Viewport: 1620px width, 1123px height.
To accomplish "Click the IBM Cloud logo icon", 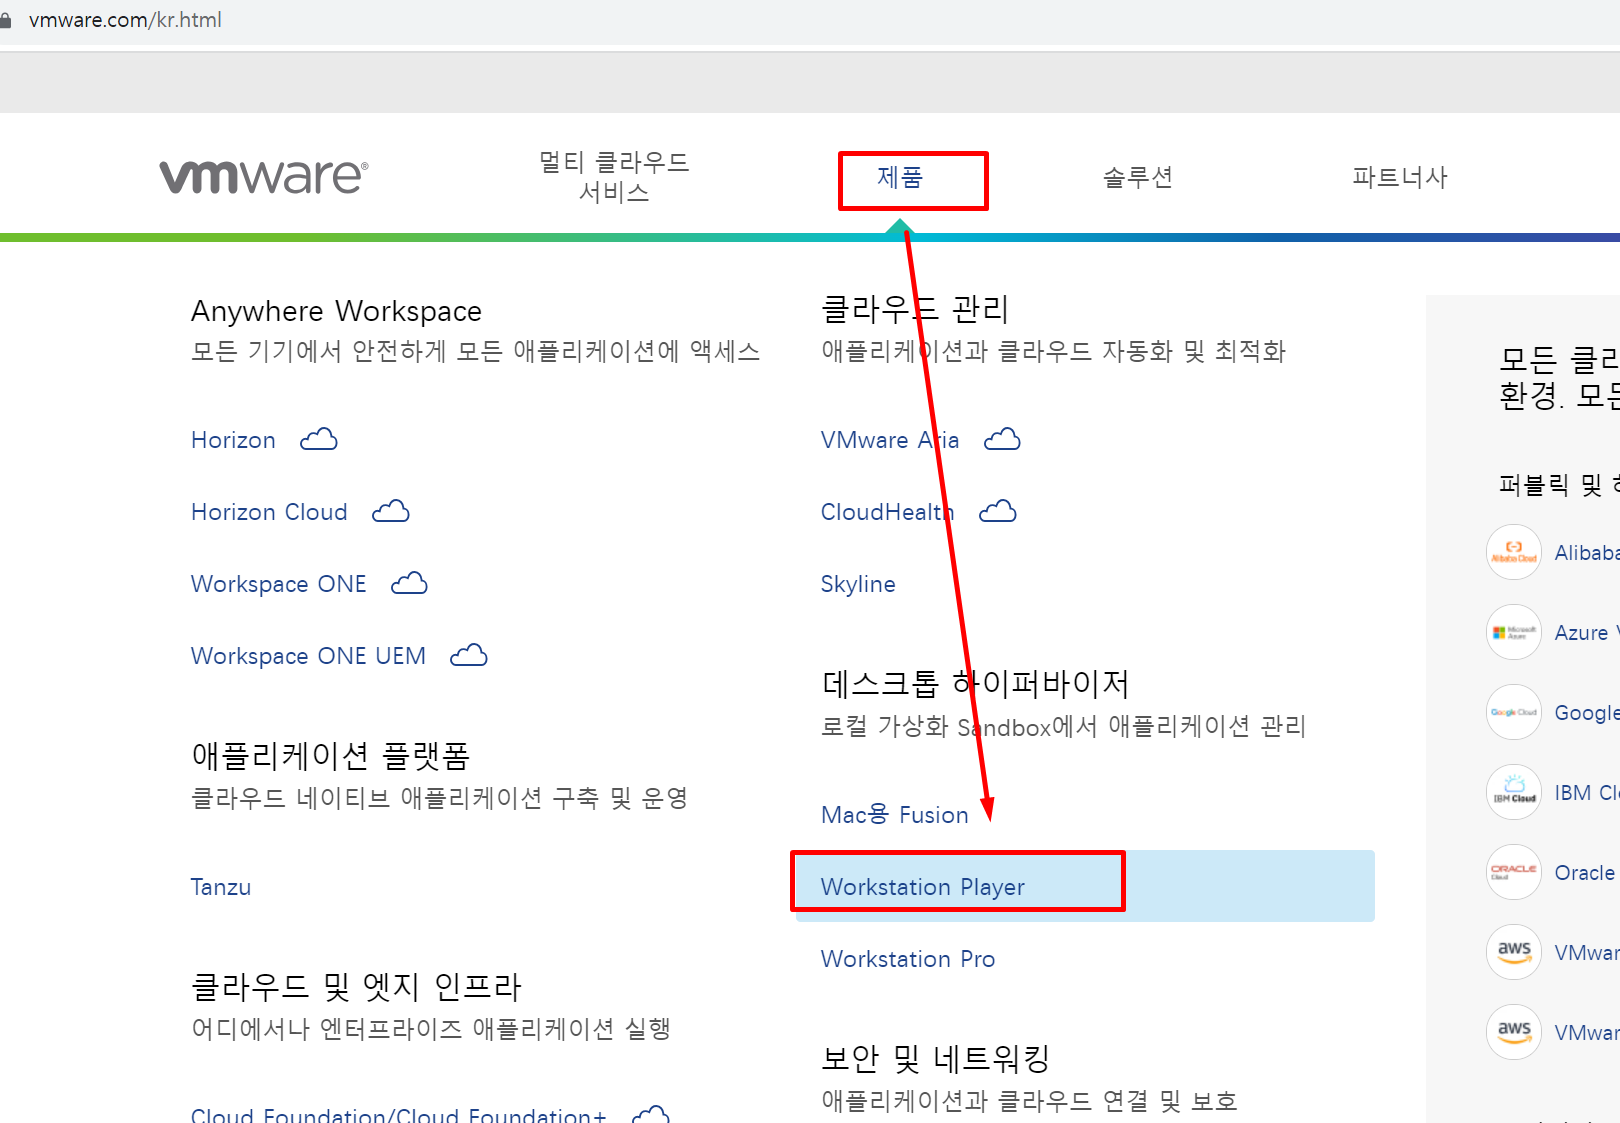I will tap(1514, 792).
